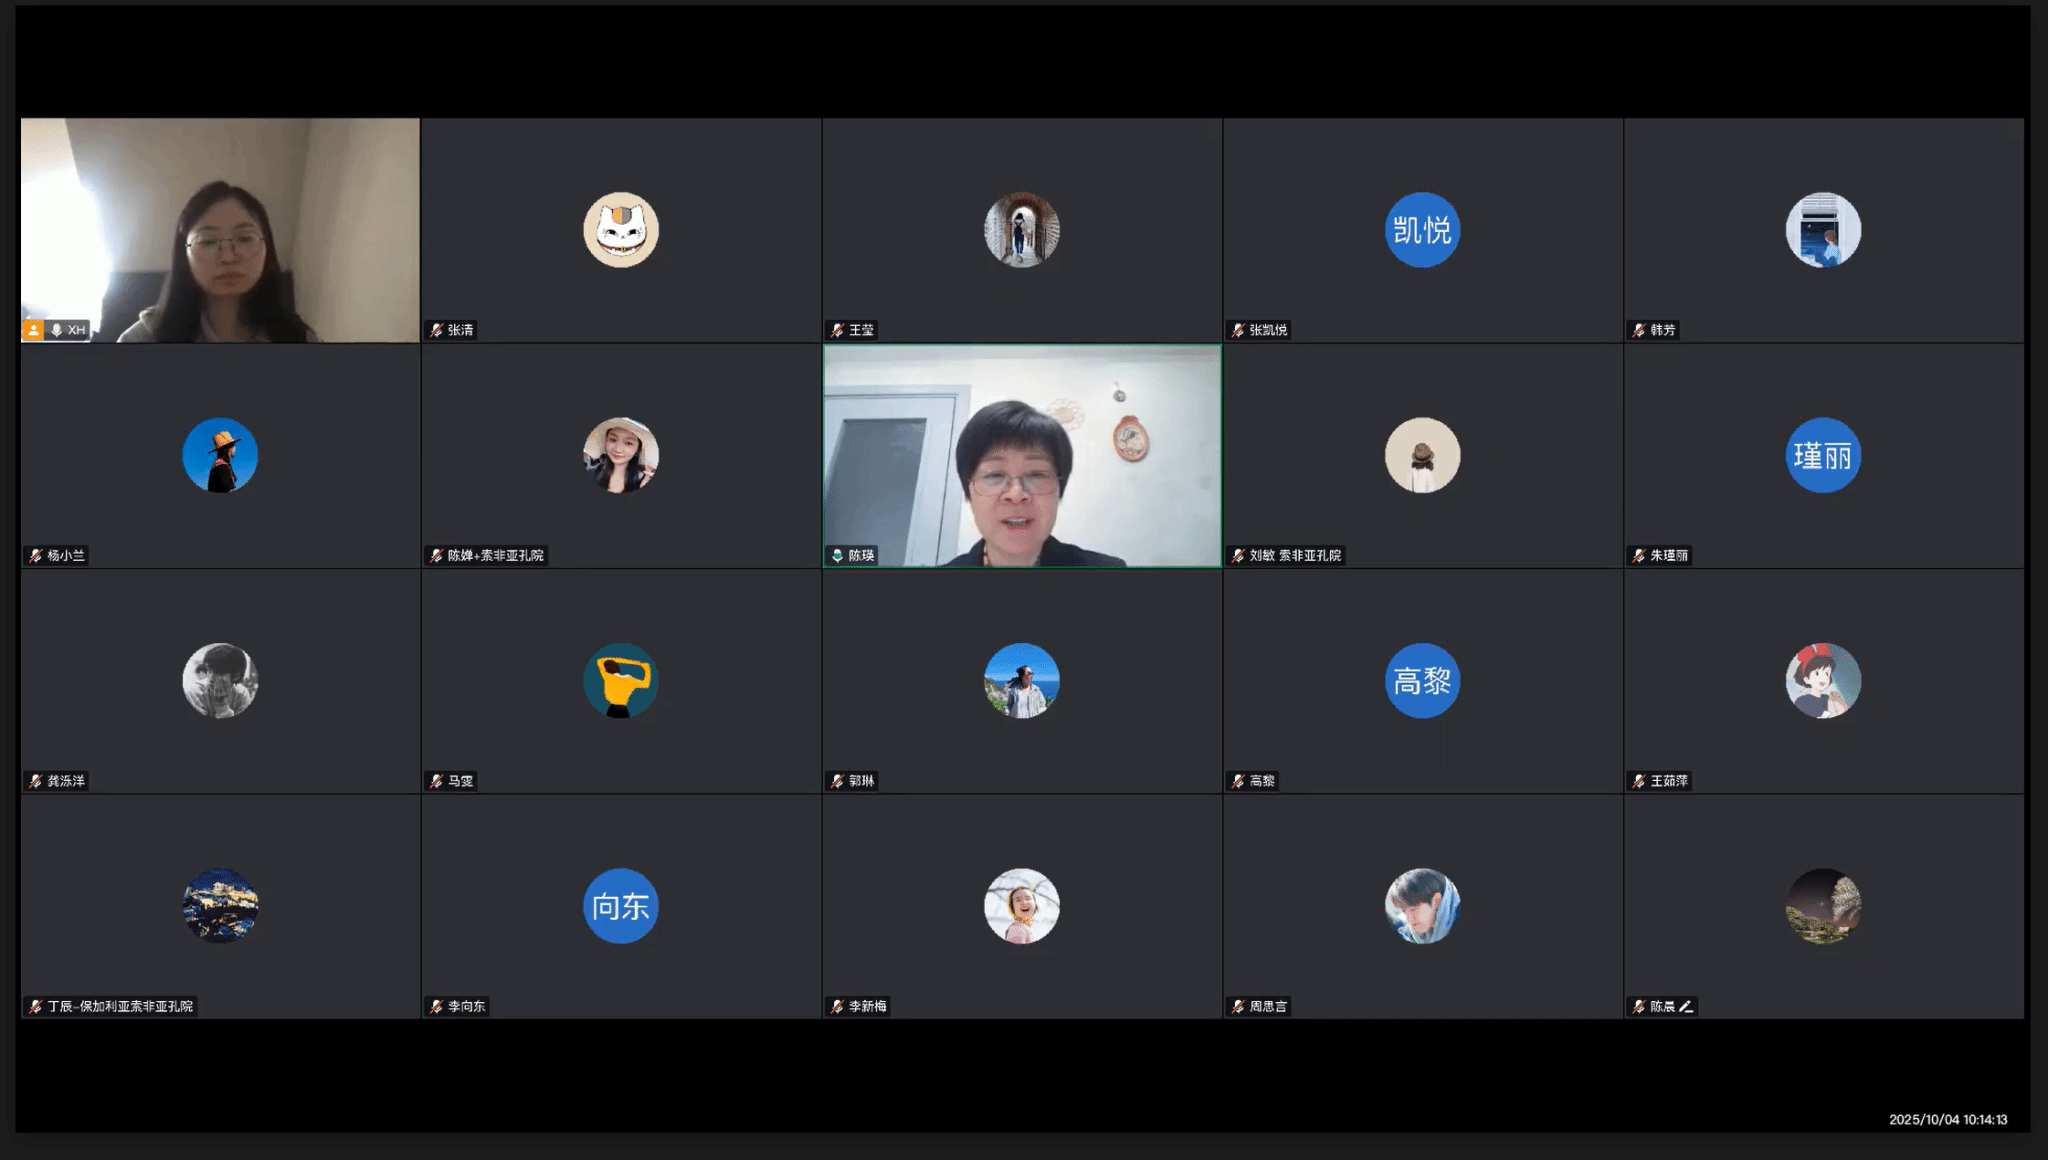This screenshot has height=1160, width=2048.
Task: Click 陈瑛's active green microphone icon
Action: [x=837, y=555]
